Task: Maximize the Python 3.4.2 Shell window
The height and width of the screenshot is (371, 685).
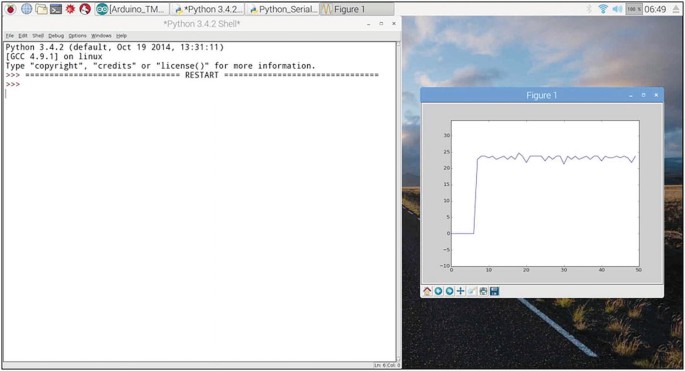Action: 381,24
